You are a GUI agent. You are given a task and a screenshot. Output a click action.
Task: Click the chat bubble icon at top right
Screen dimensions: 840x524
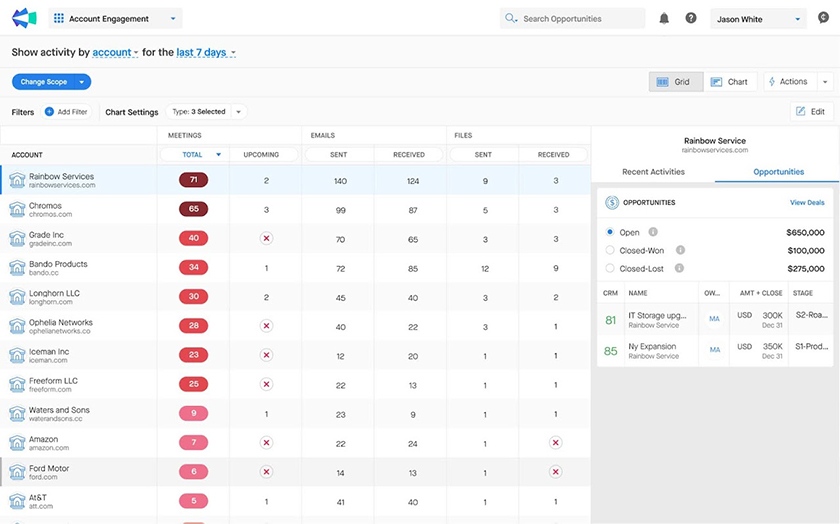(x=823, y=18)
